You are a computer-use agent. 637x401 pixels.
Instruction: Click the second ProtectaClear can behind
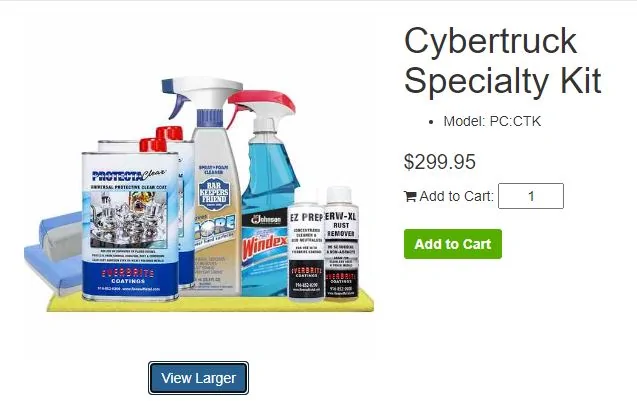(x=185, y=211)
